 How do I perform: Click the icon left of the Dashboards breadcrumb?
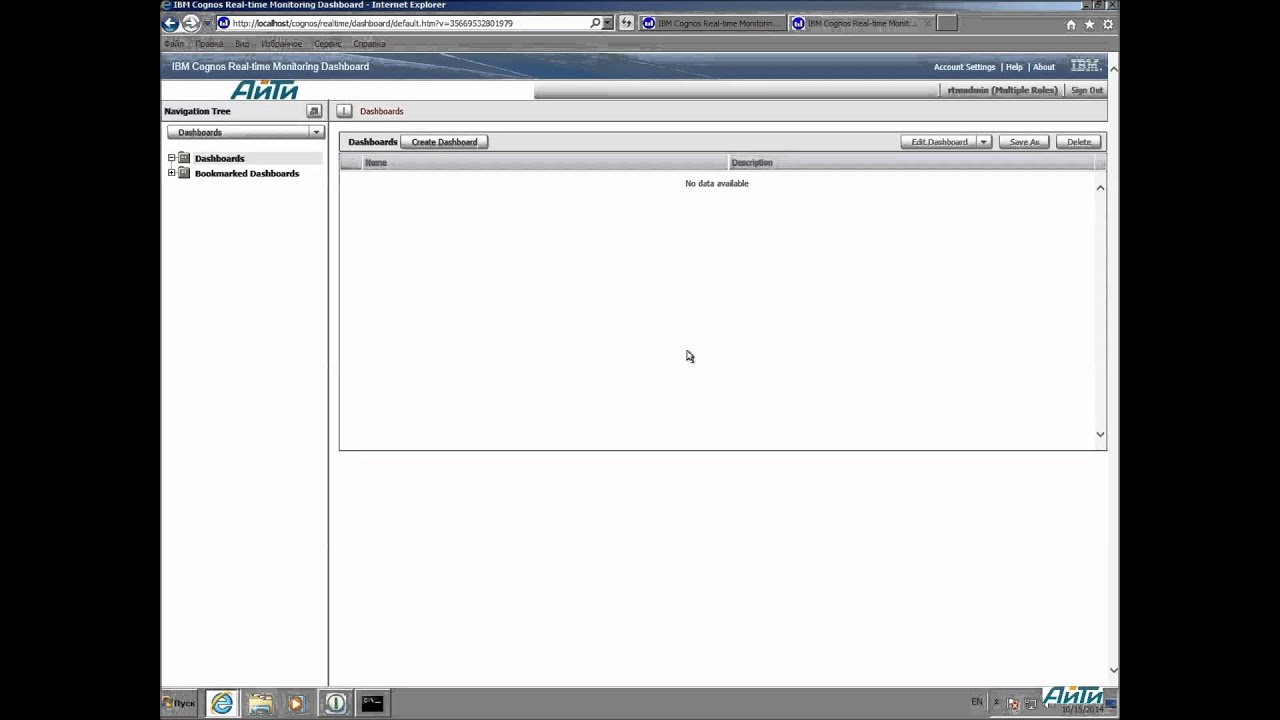click(344, 111)
